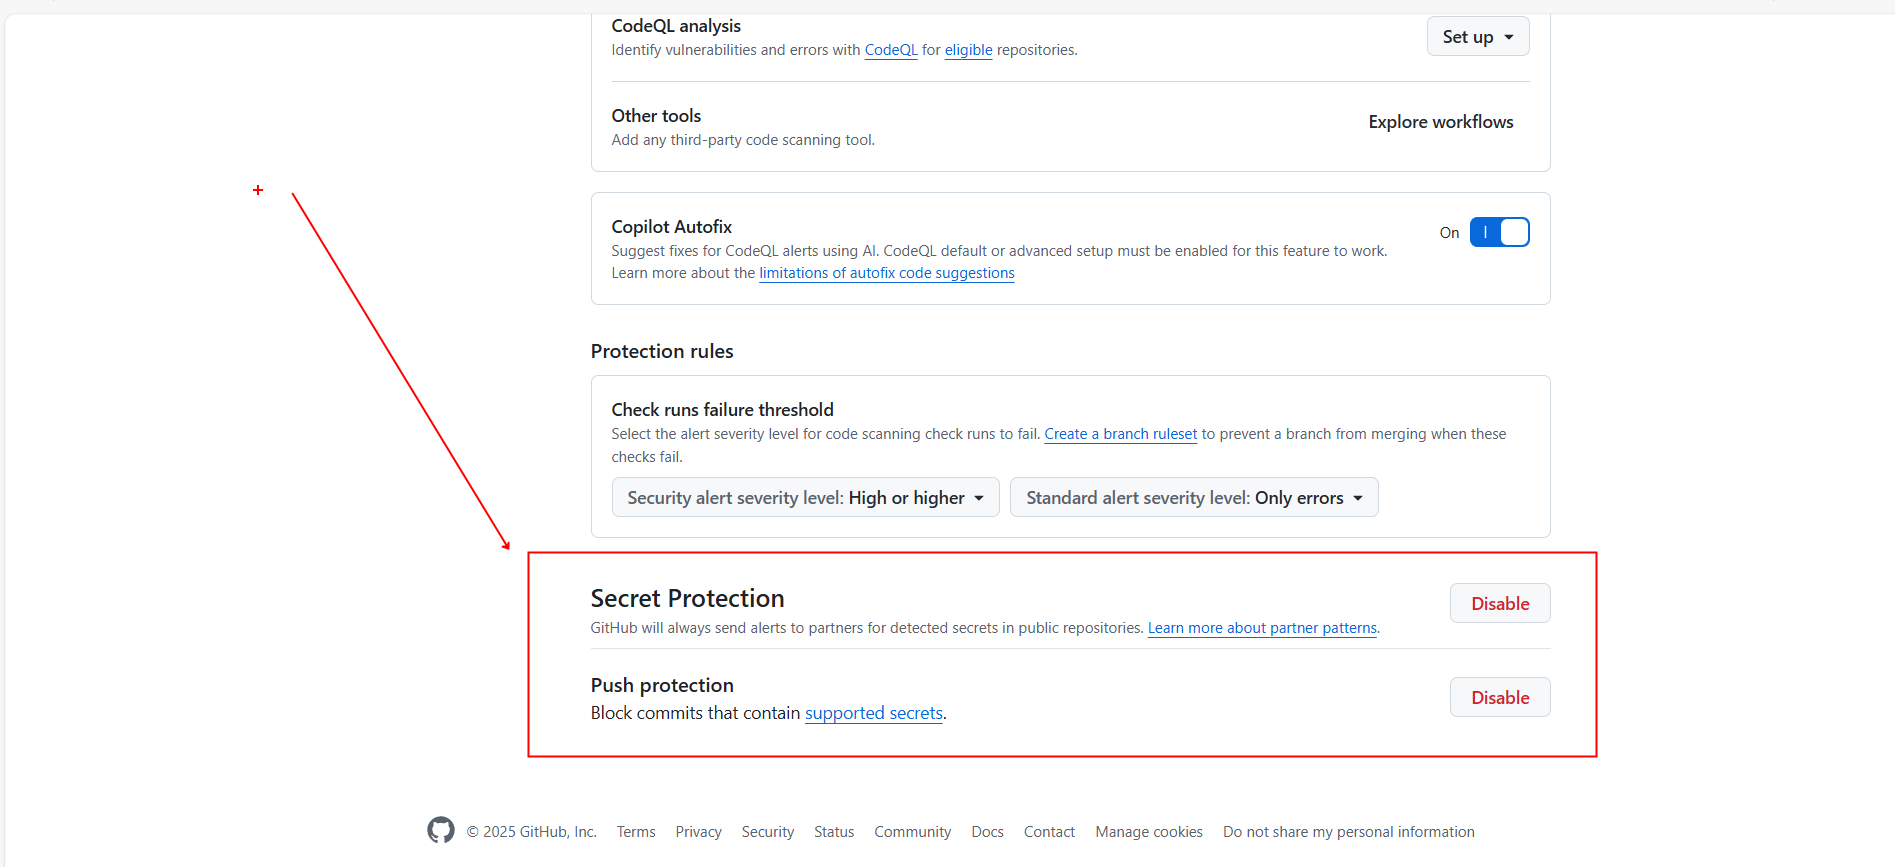Viewport: 1895px width, 867px height.
Task: Open the CodeQL link
Action: coord(890,50)
